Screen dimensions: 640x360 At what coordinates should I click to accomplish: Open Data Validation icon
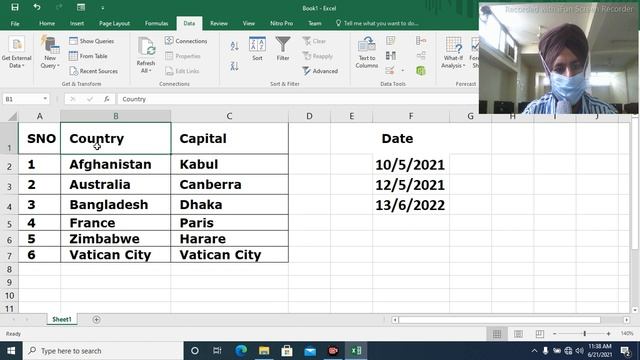click(391, 71)
